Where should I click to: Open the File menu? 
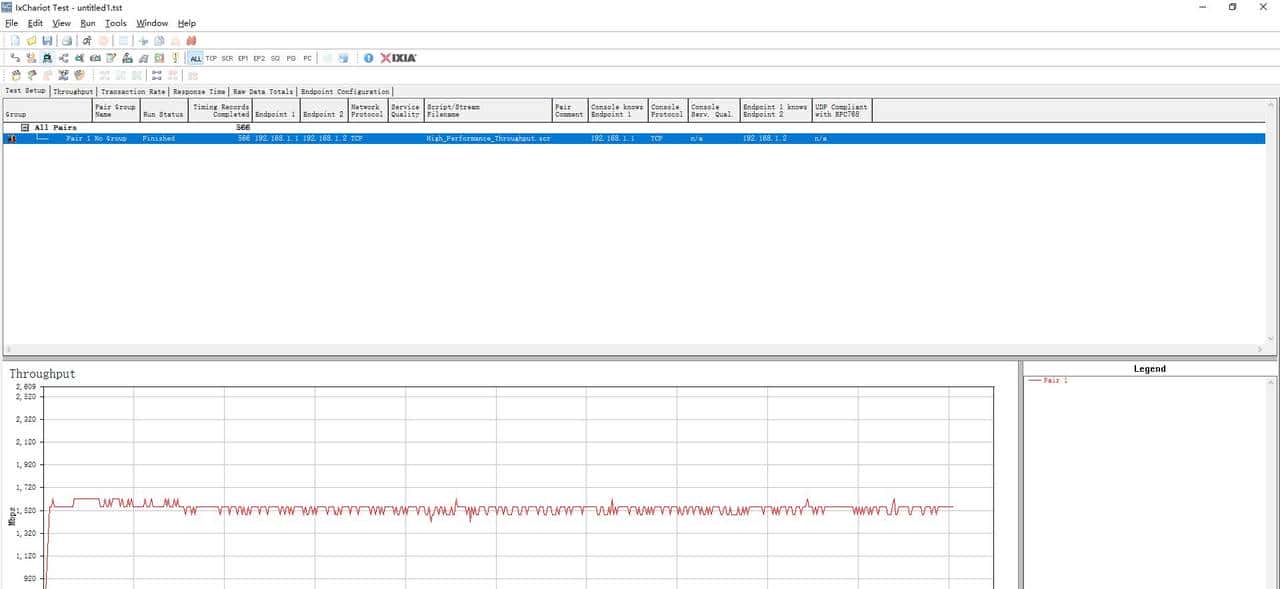coord(12,23)
